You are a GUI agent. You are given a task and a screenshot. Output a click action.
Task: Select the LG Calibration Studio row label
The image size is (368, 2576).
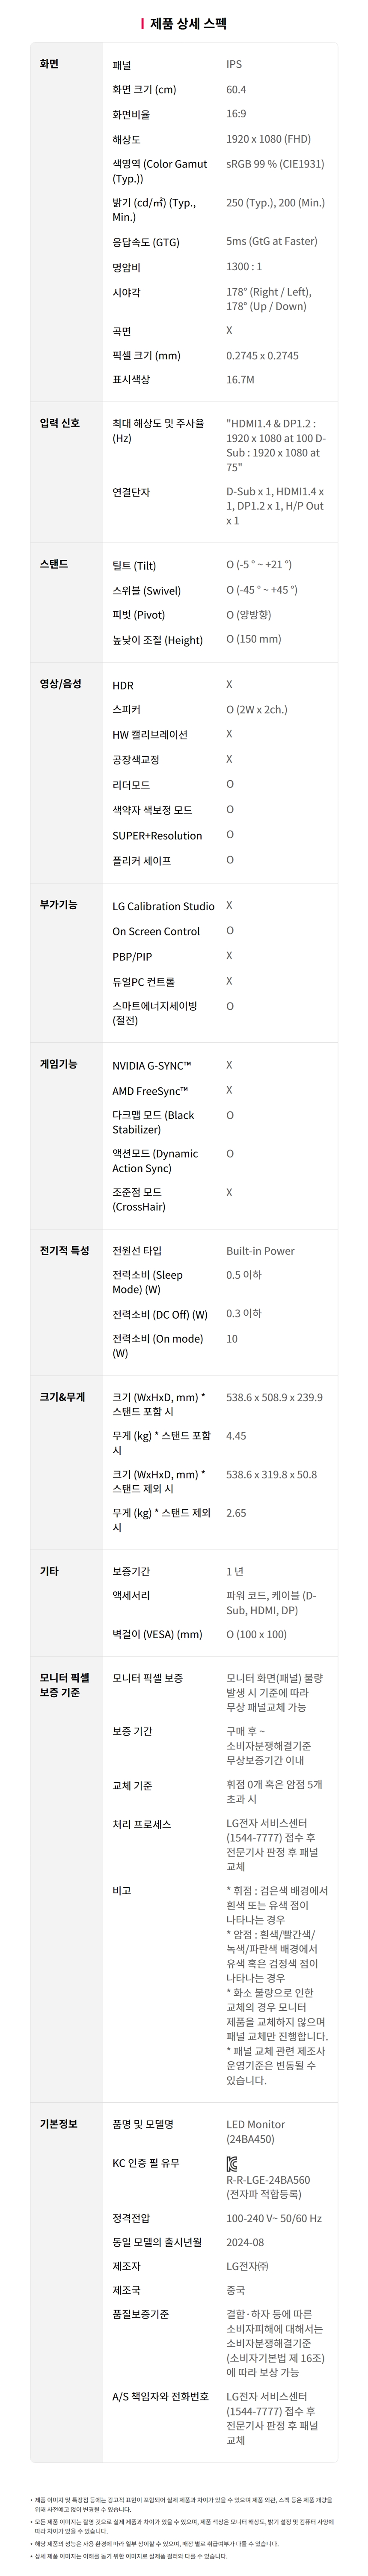tap(163, 906)
